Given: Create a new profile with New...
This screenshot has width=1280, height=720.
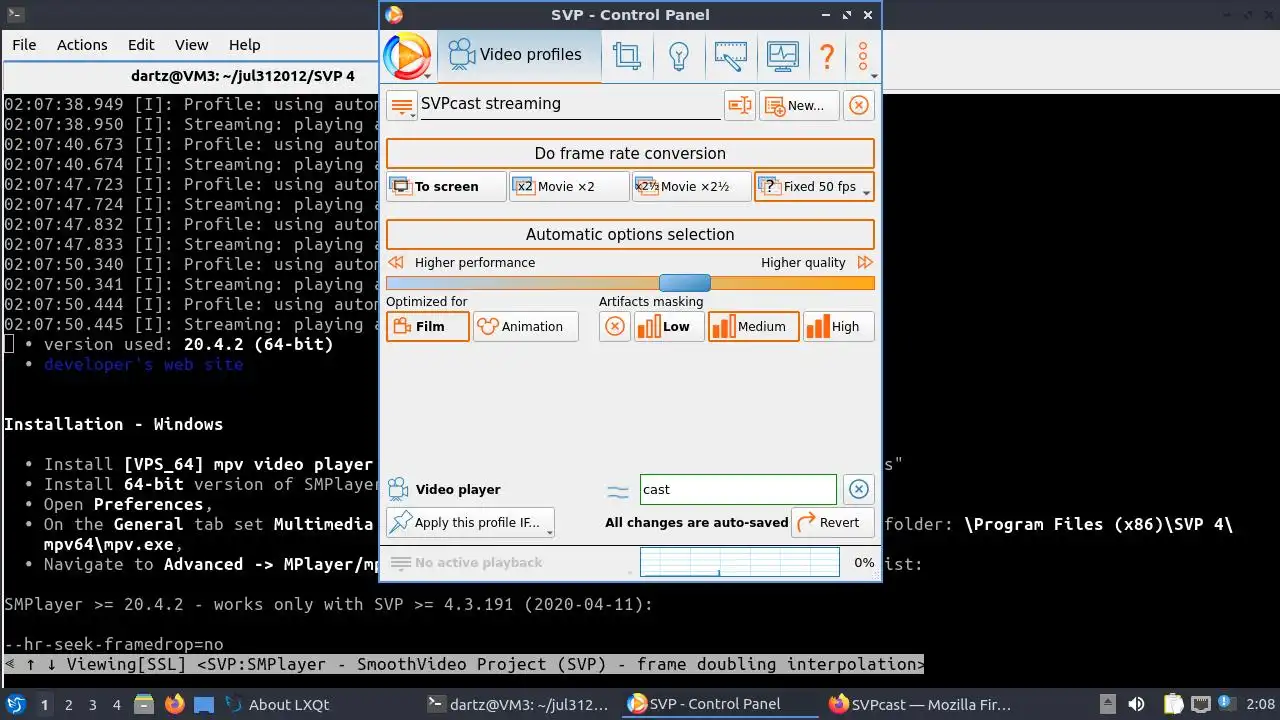Looking at the screenshot, I should click(x=798, y=105).
